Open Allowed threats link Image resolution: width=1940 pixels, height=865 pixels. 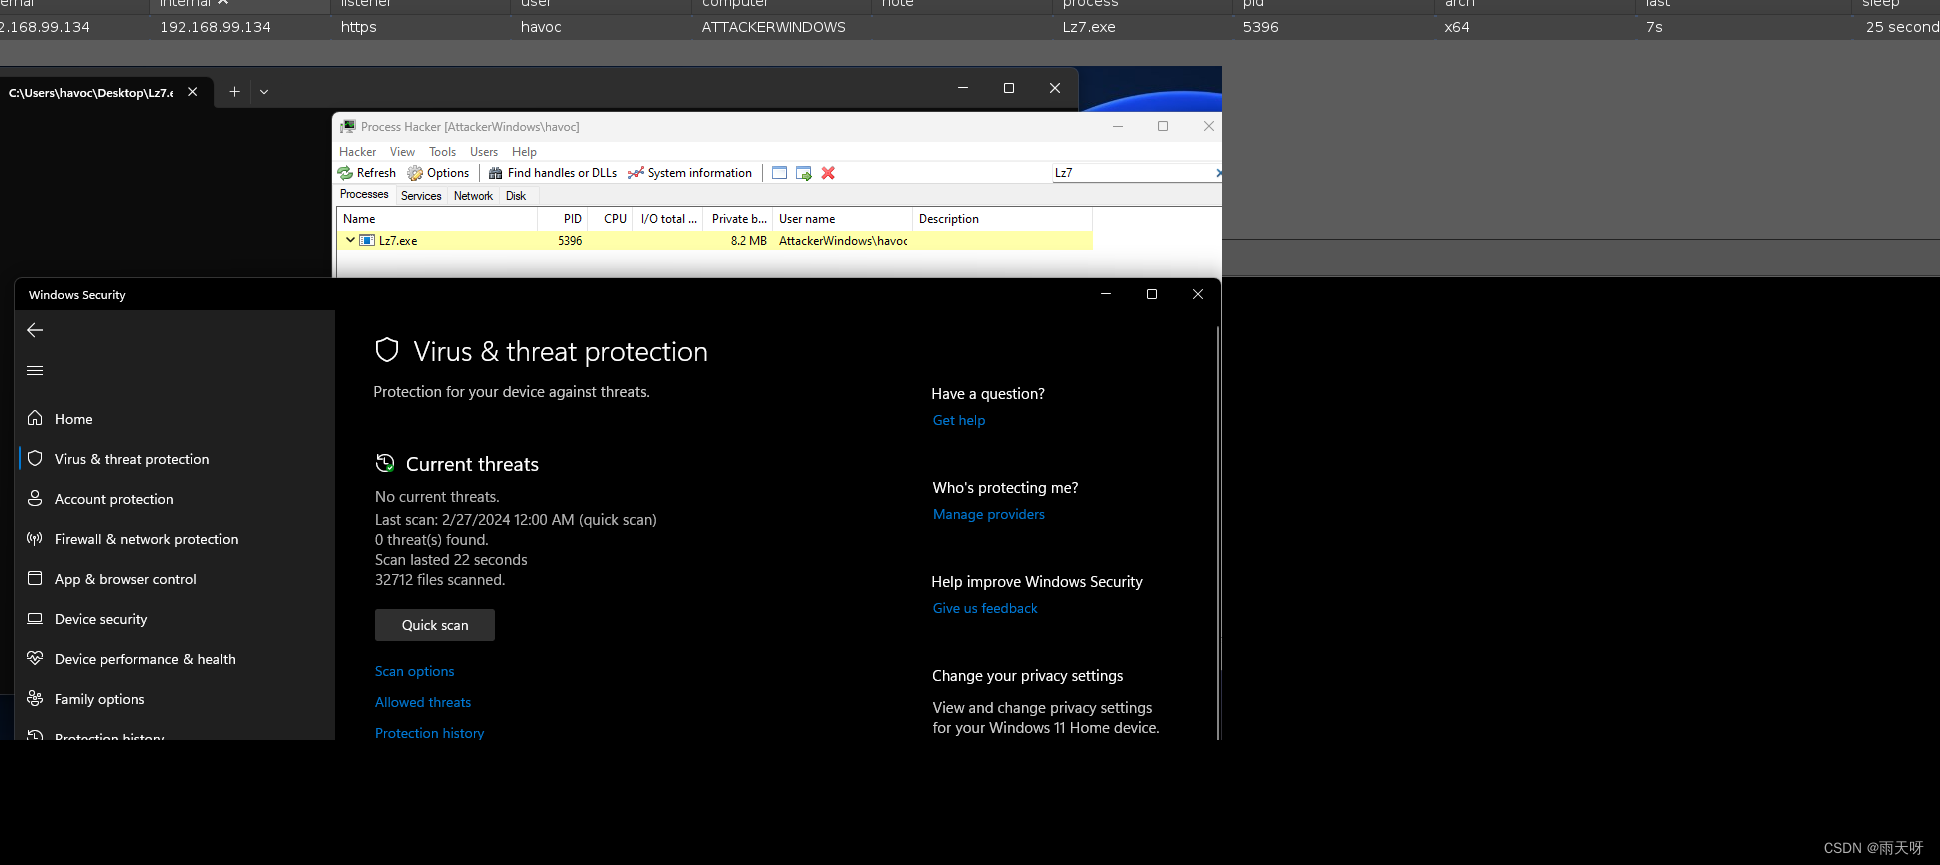pos(423,702)
